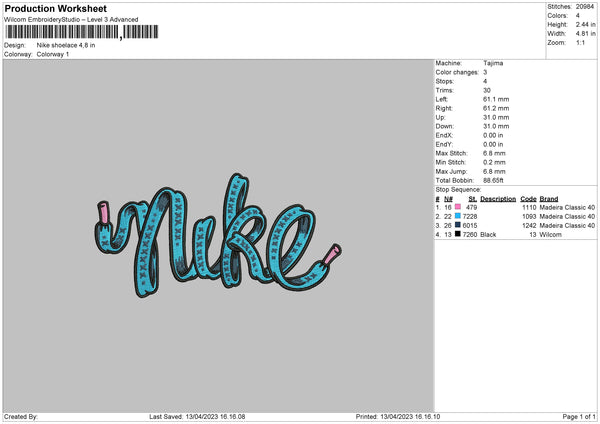600x424 pixels.
Task: Click the Min Stitch value 0.2 mm
Action: (x=494, y=162)
